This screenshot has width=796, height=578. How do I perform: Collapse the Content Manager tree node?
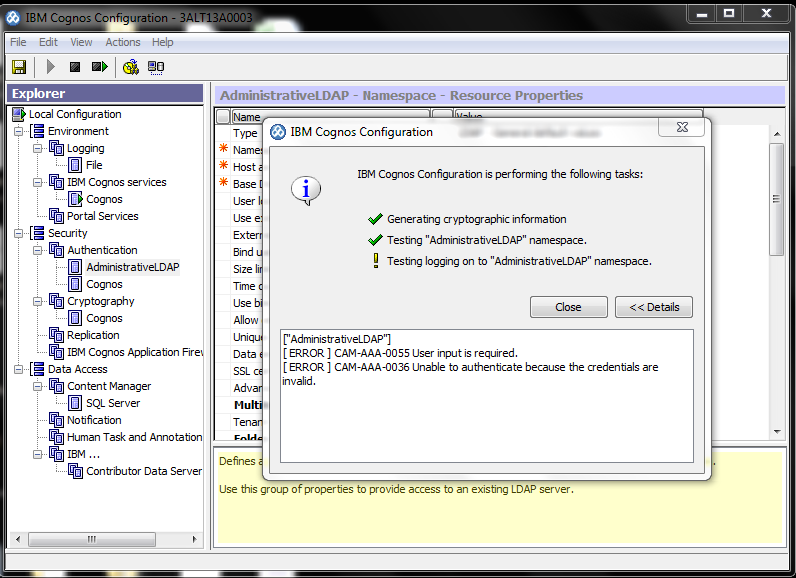click(x=38, y=386)
